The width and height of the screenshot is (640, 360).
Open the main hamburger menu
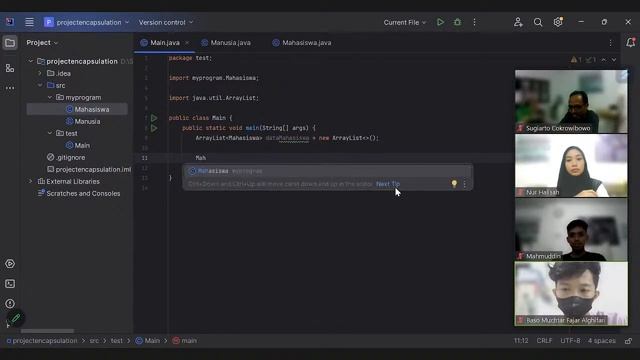coord(29,22)
